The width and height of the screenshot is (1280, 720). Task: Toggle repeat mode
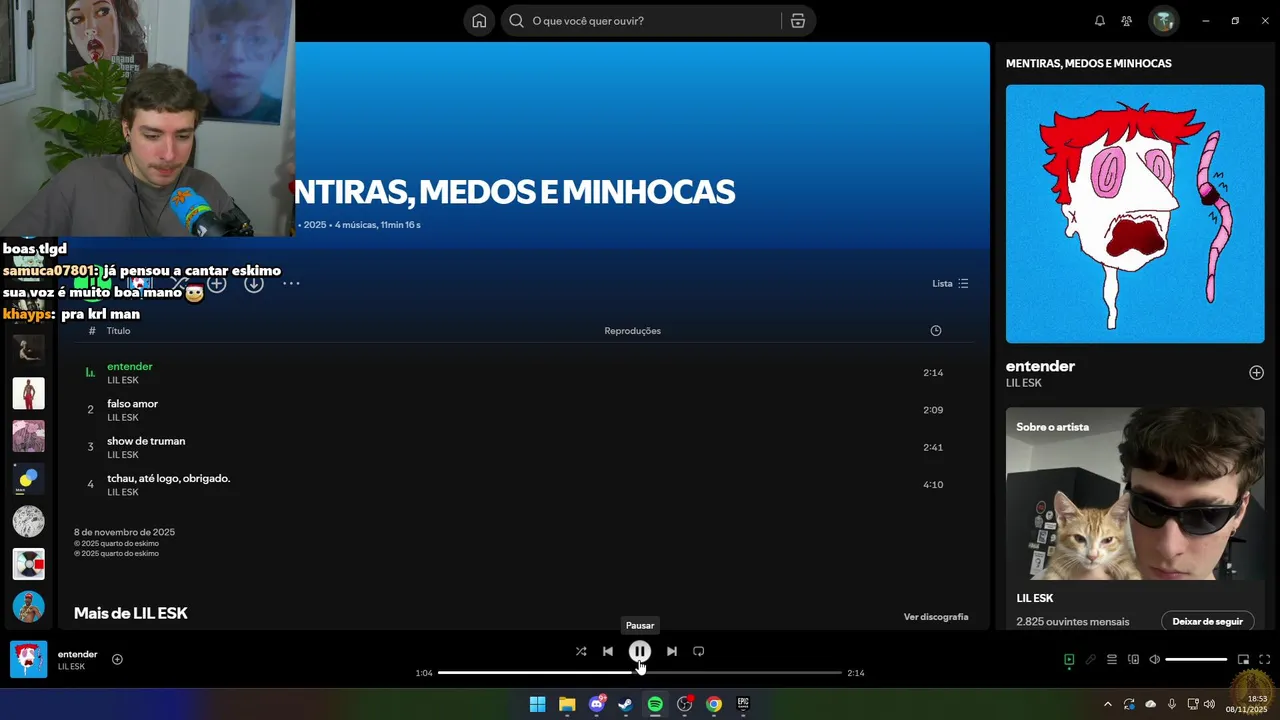(x=699, y=651)
